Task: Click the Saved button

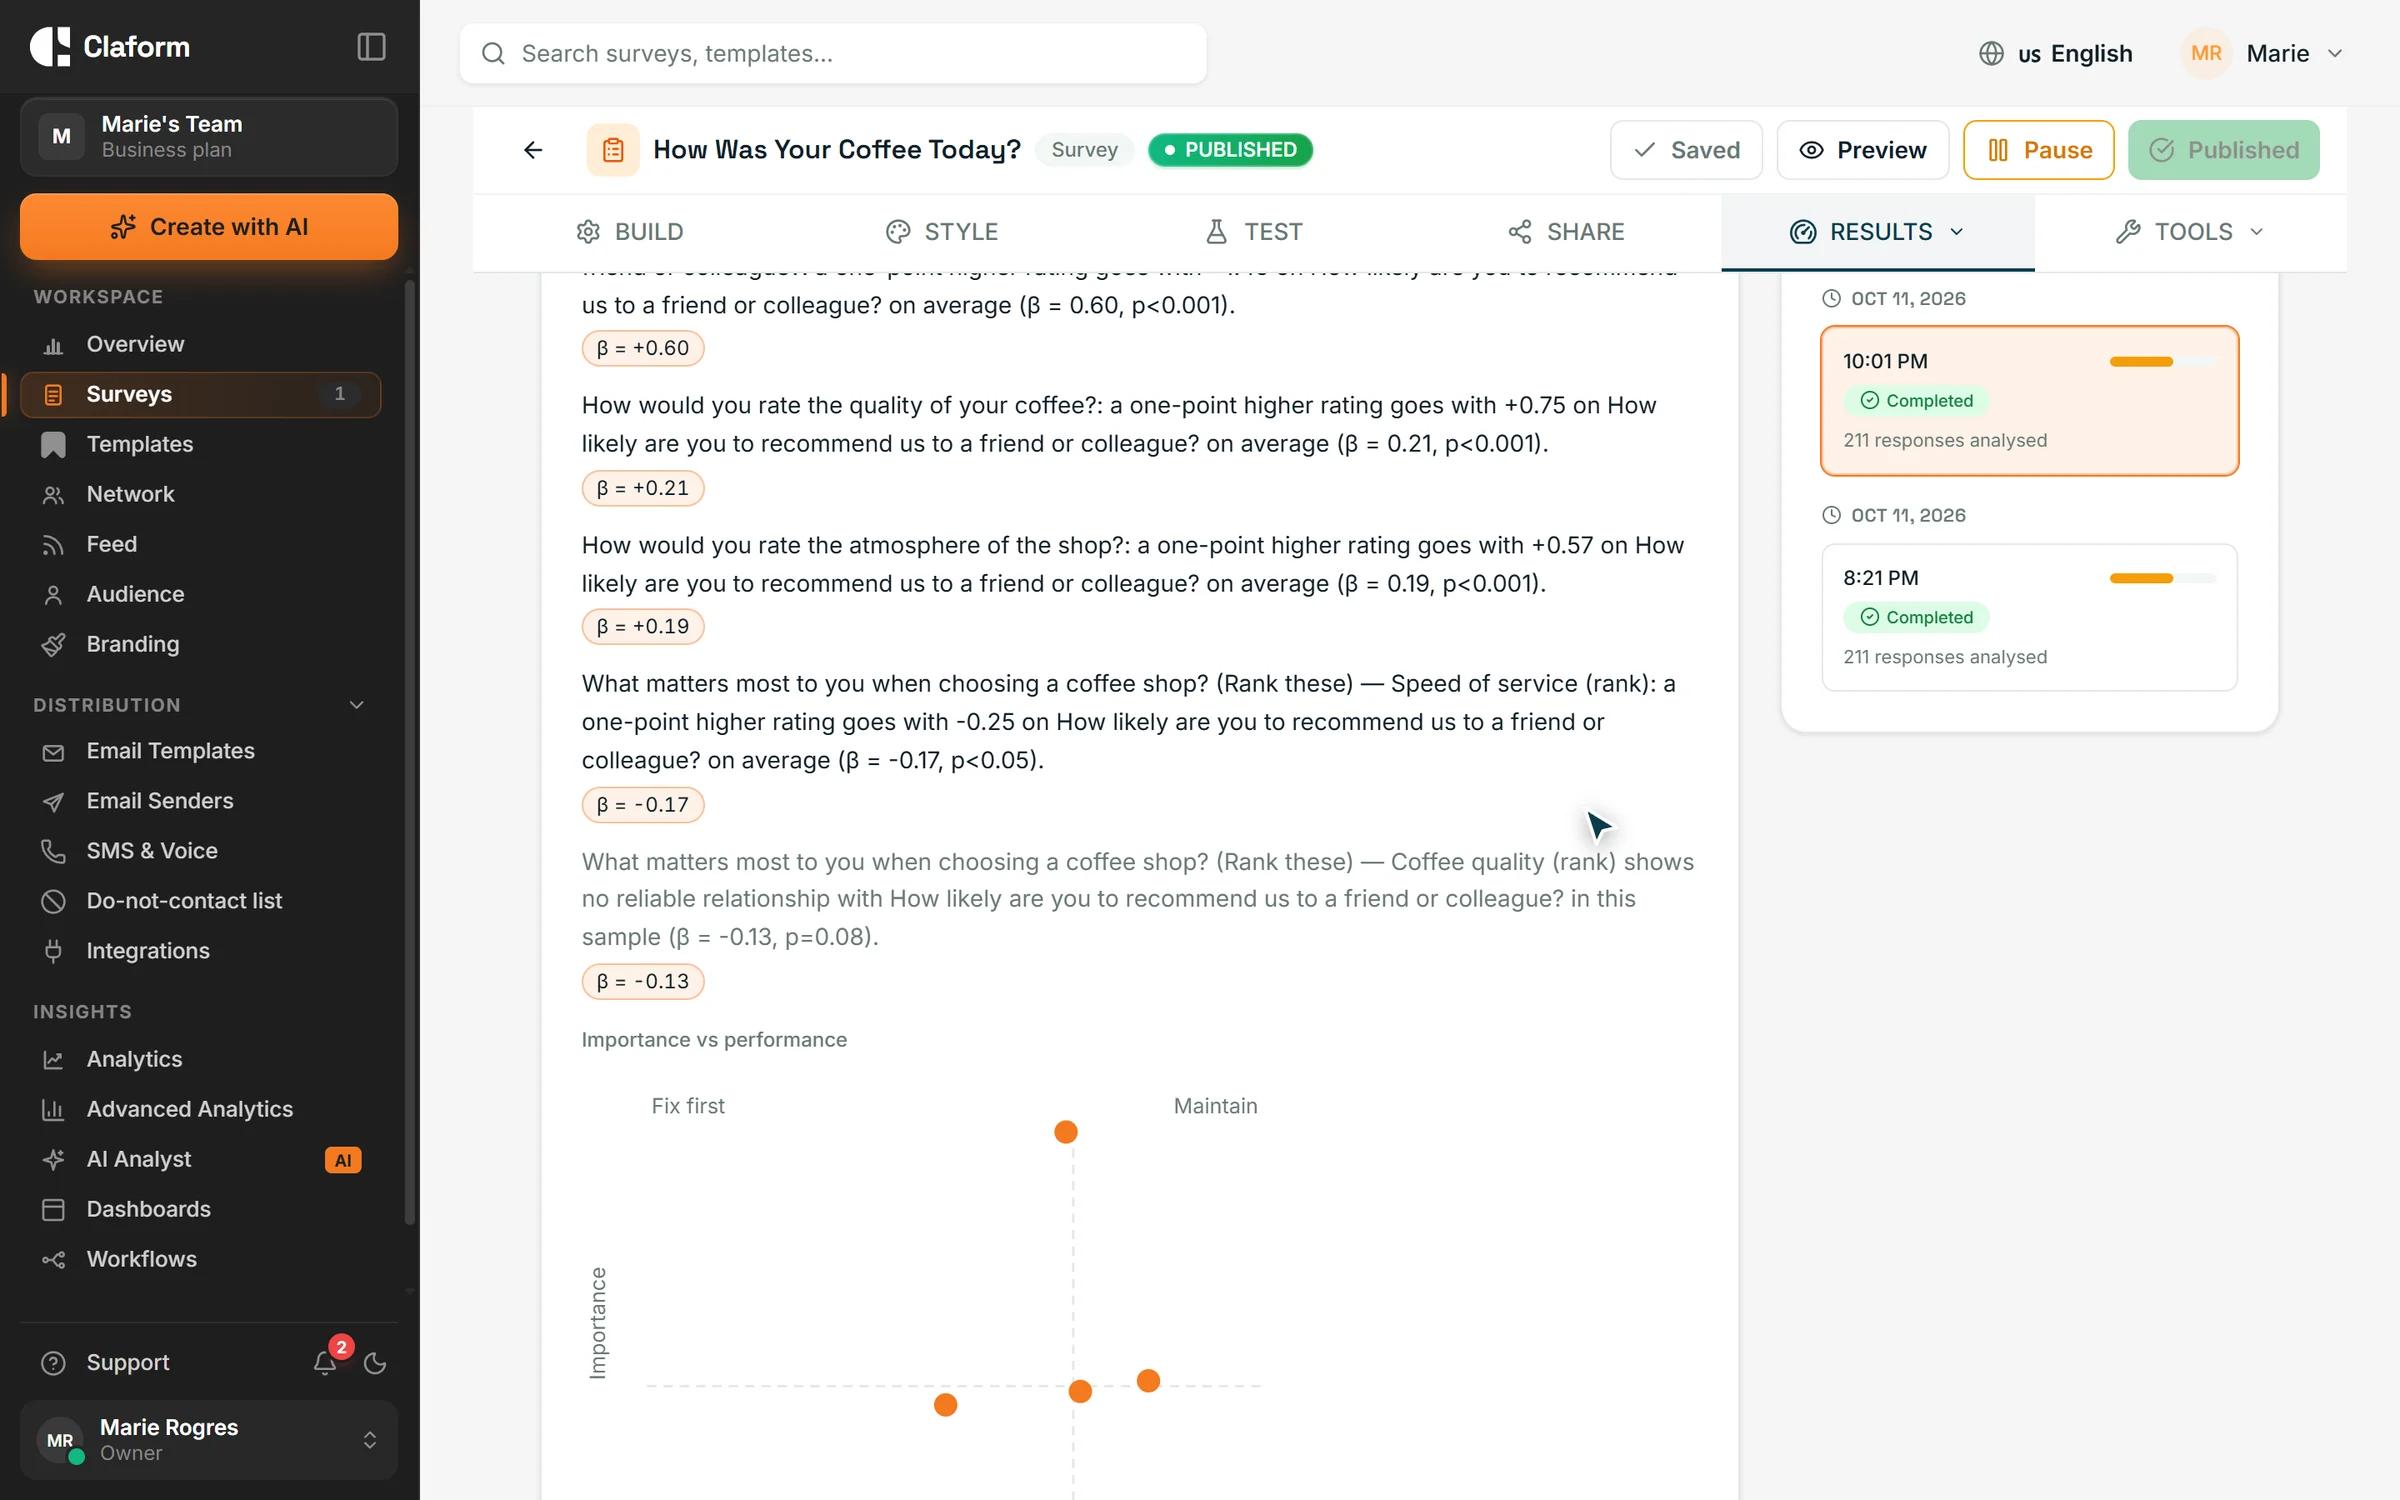Action: click(1686, 150)
